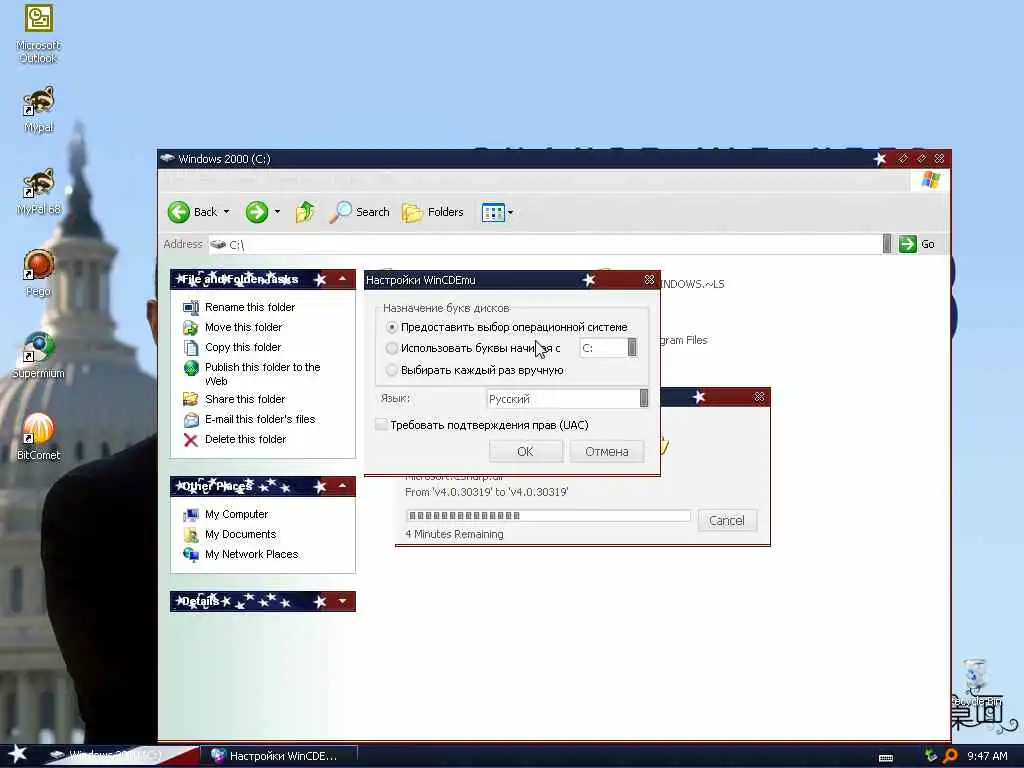This screenshot has height=768, width=1024.
Task: Click the Move this folder icon
Action: coord(191,327)
